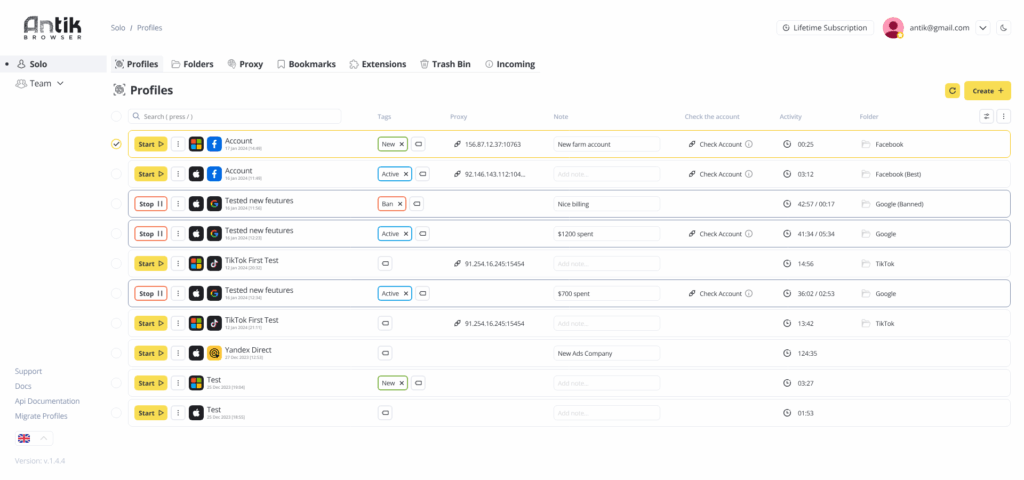Click the Create + button
1024x480 pixels.
pyautogui.click(x=987, y=91)
